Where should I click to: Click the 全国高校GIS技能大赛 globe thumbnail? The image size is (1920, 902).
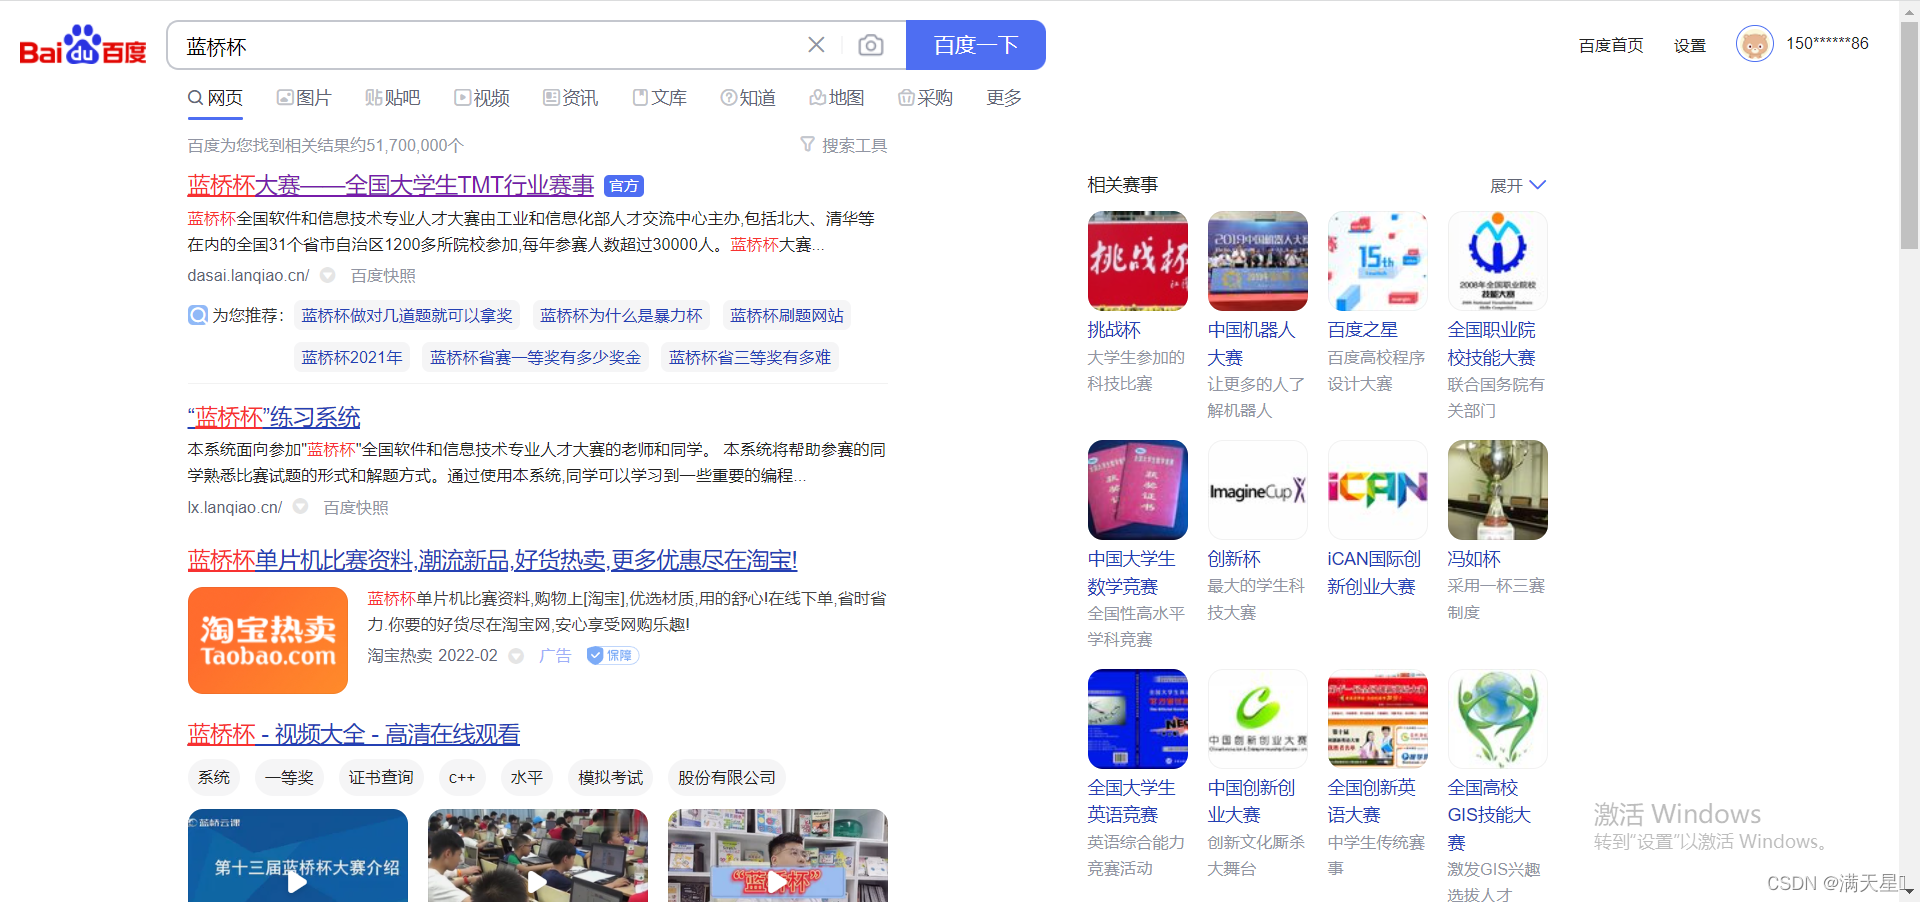(x=1498, y=719)
